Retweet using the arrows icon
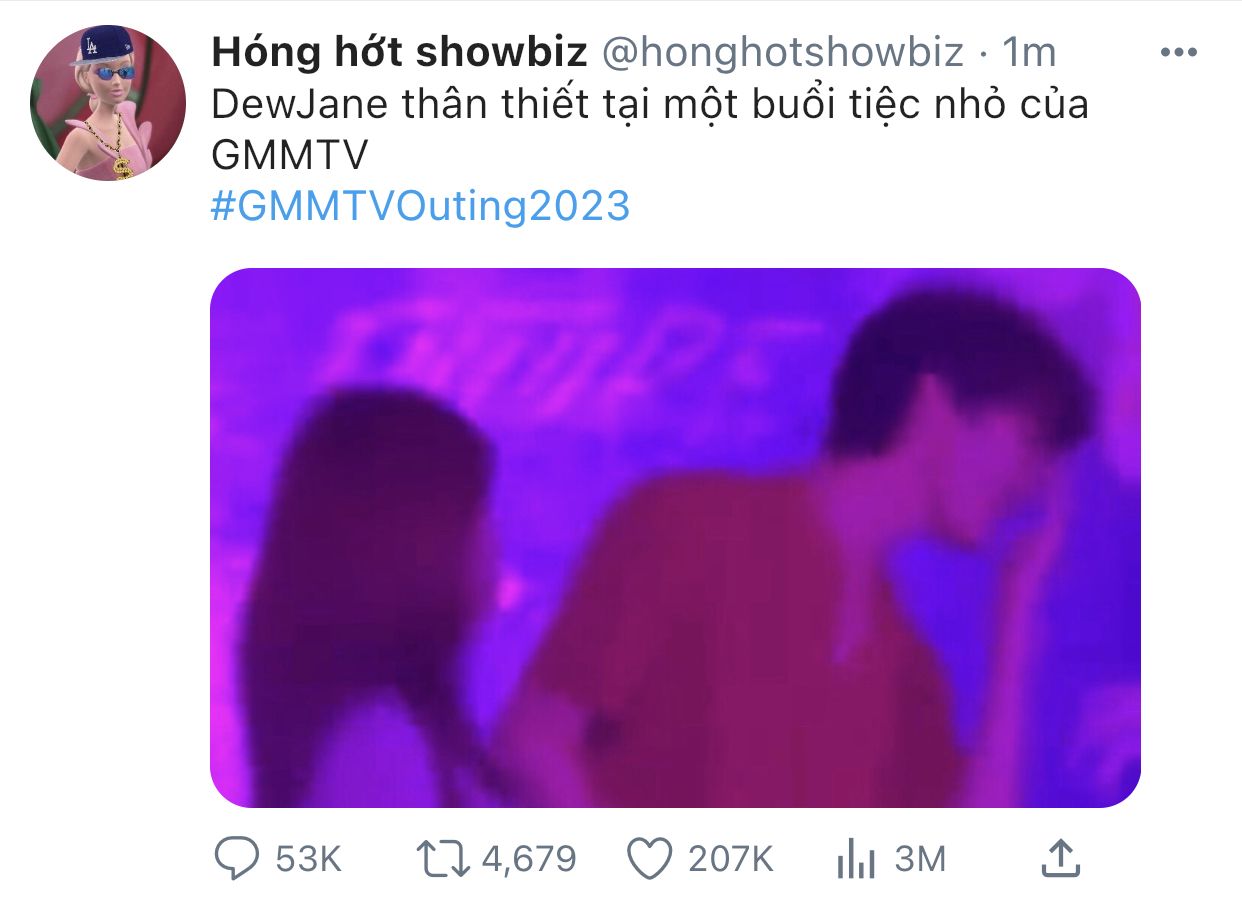 (x=441, y=858)
